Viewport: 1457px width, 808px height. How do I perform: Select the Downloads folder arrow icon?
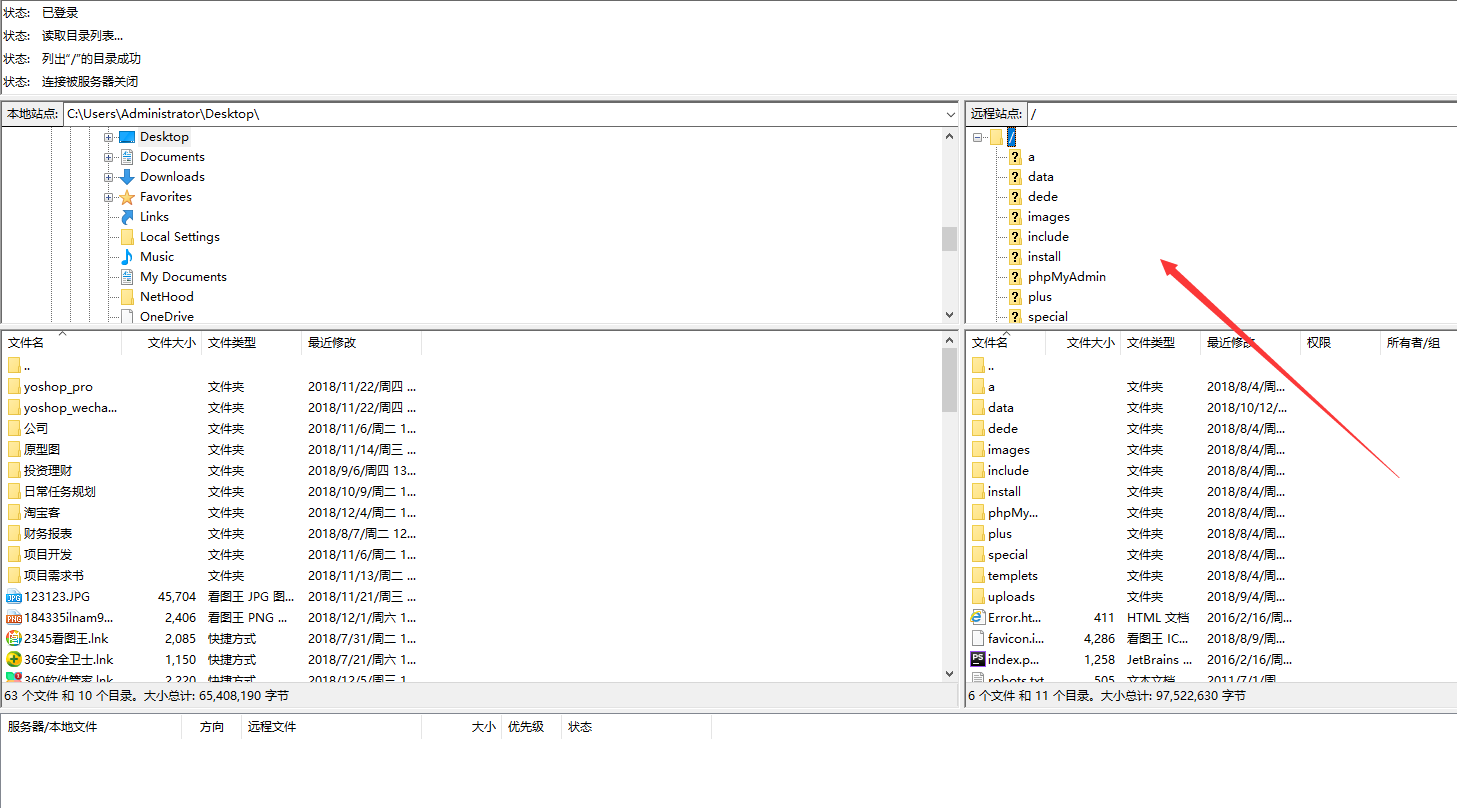point(127,177)
